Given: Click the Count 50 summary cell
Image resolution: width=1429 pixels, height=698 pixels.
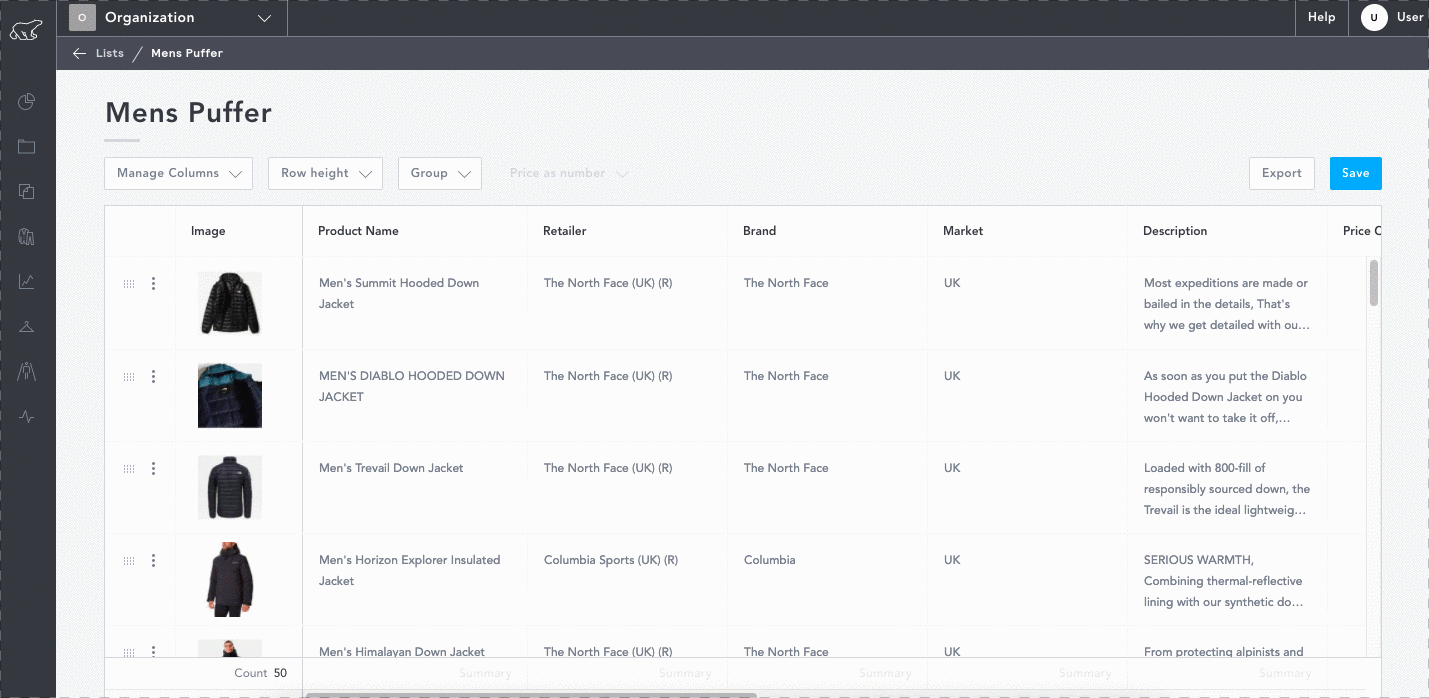Looking at the screenshot, I should (x=260, y=673).
